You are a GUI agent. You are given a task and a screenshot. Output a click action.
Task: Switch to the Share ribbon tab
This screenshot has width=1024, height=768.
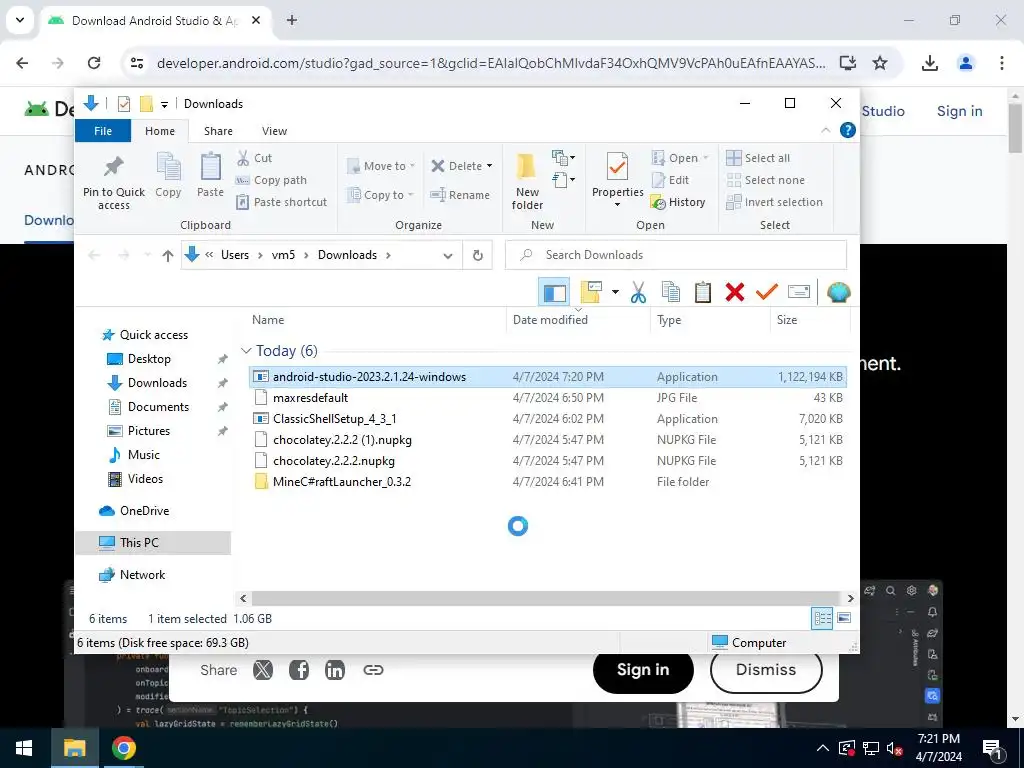pyautogui.click(x=218, y=131)
